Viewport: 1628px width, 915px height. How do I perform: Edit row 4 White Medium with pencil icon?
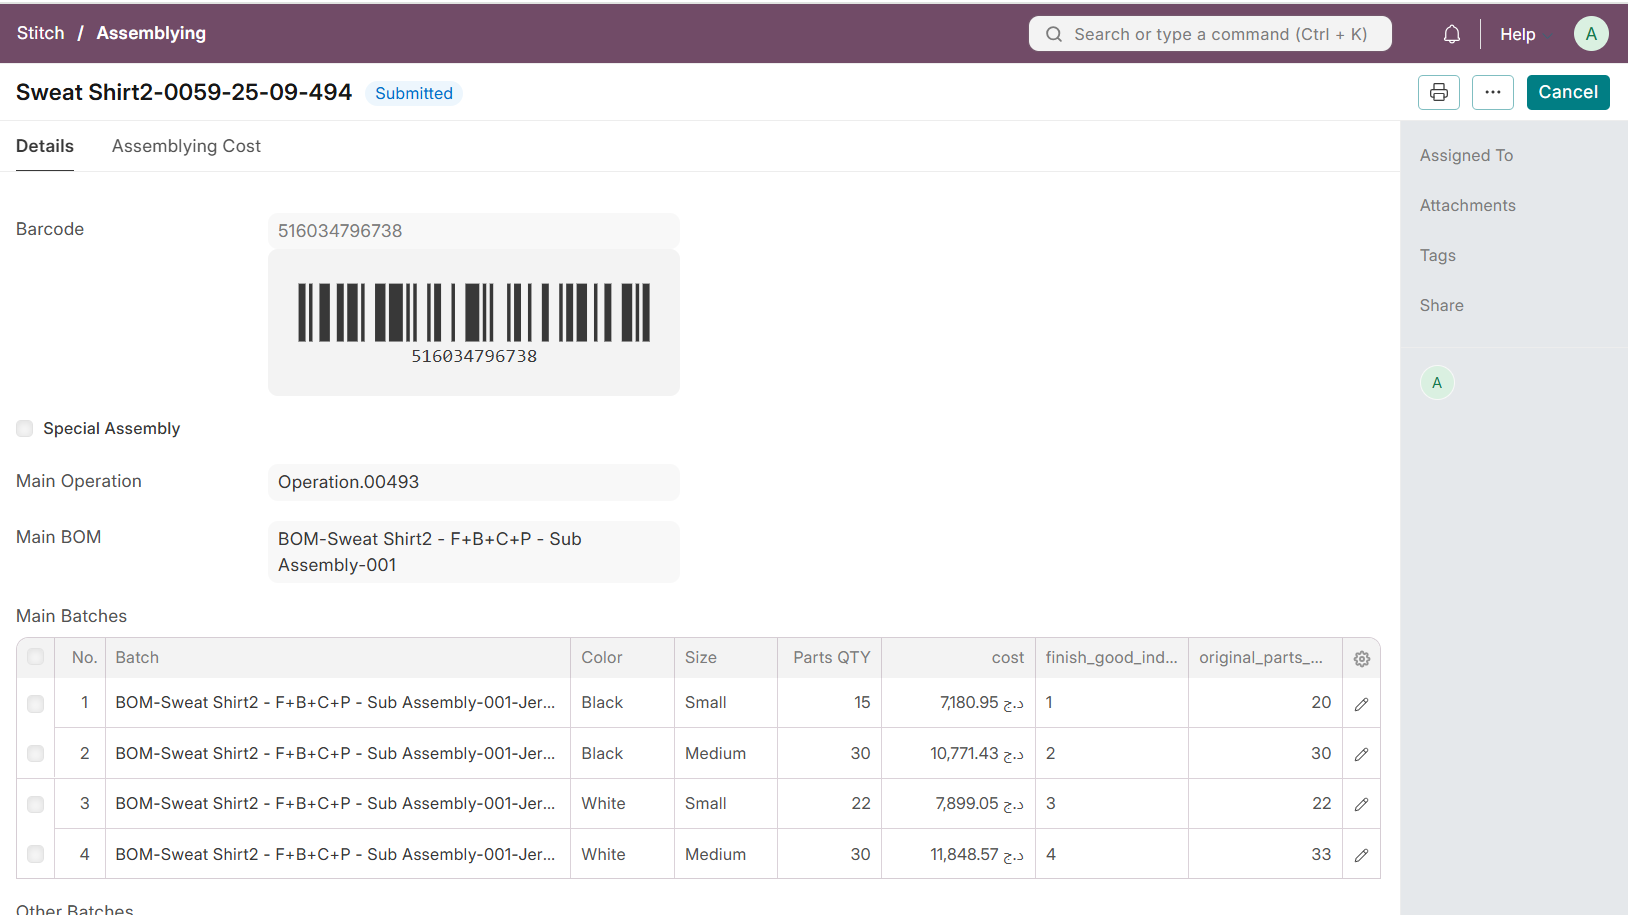coord(1361,855)
